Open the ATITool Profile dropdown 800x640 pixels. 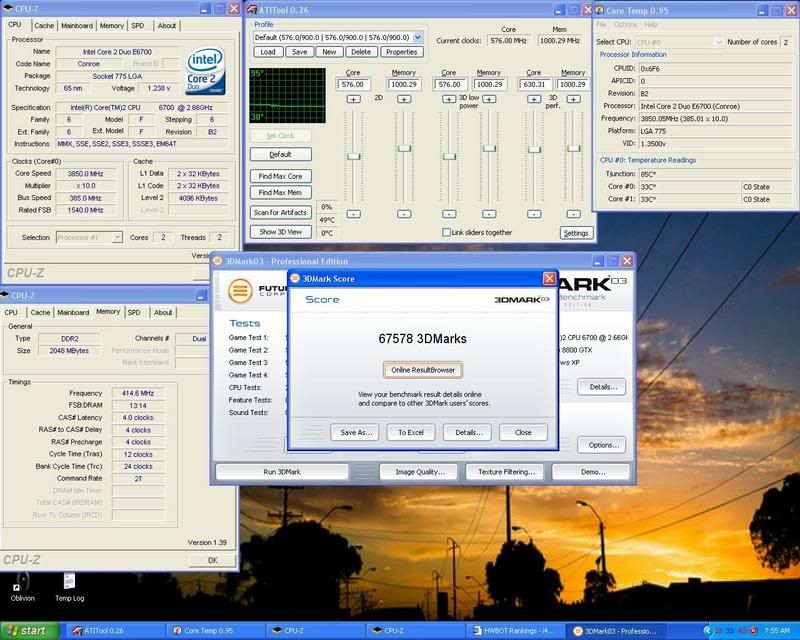coord(418,37)
